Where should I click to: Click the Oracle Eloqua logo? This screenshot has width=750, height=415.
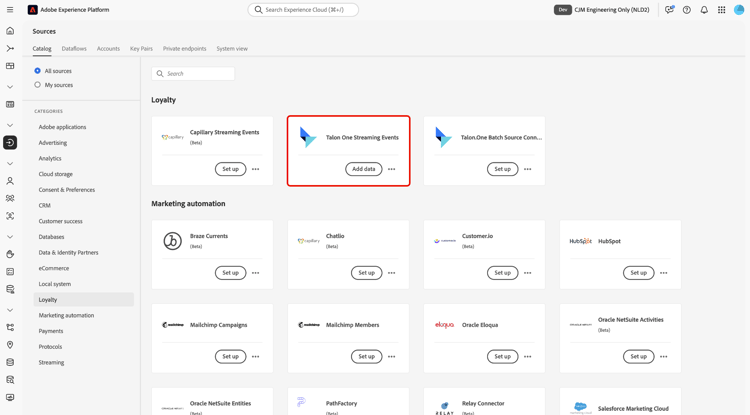click(444, 325)
